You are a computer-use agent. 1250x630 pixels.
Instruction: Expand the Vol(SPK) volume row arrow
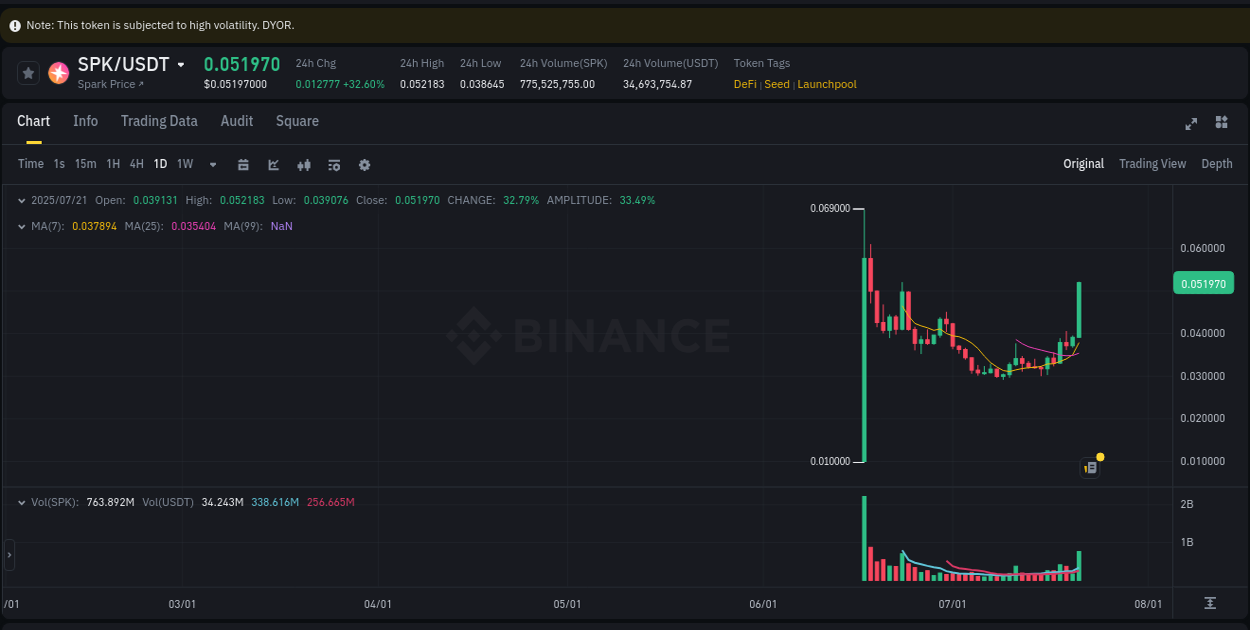[21, 502]
